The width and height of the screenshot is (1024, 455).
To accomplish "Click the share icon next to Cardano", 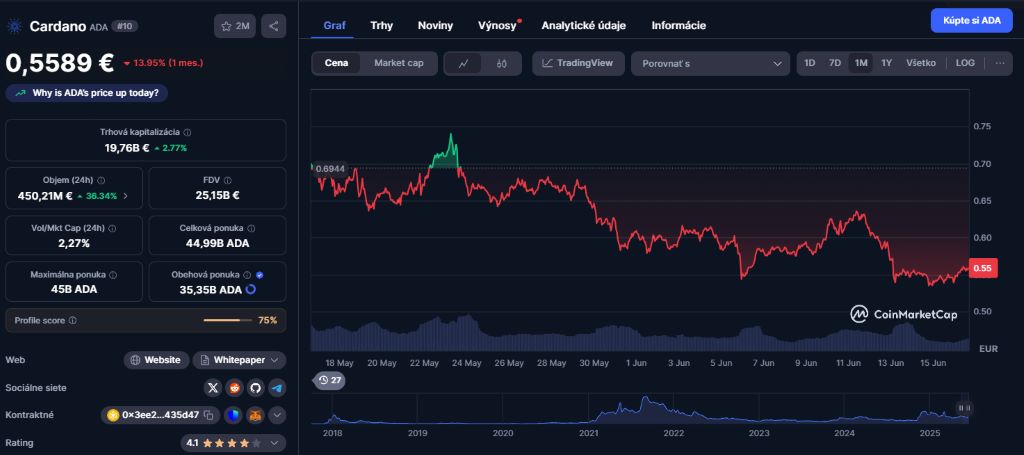I will 274,26.
